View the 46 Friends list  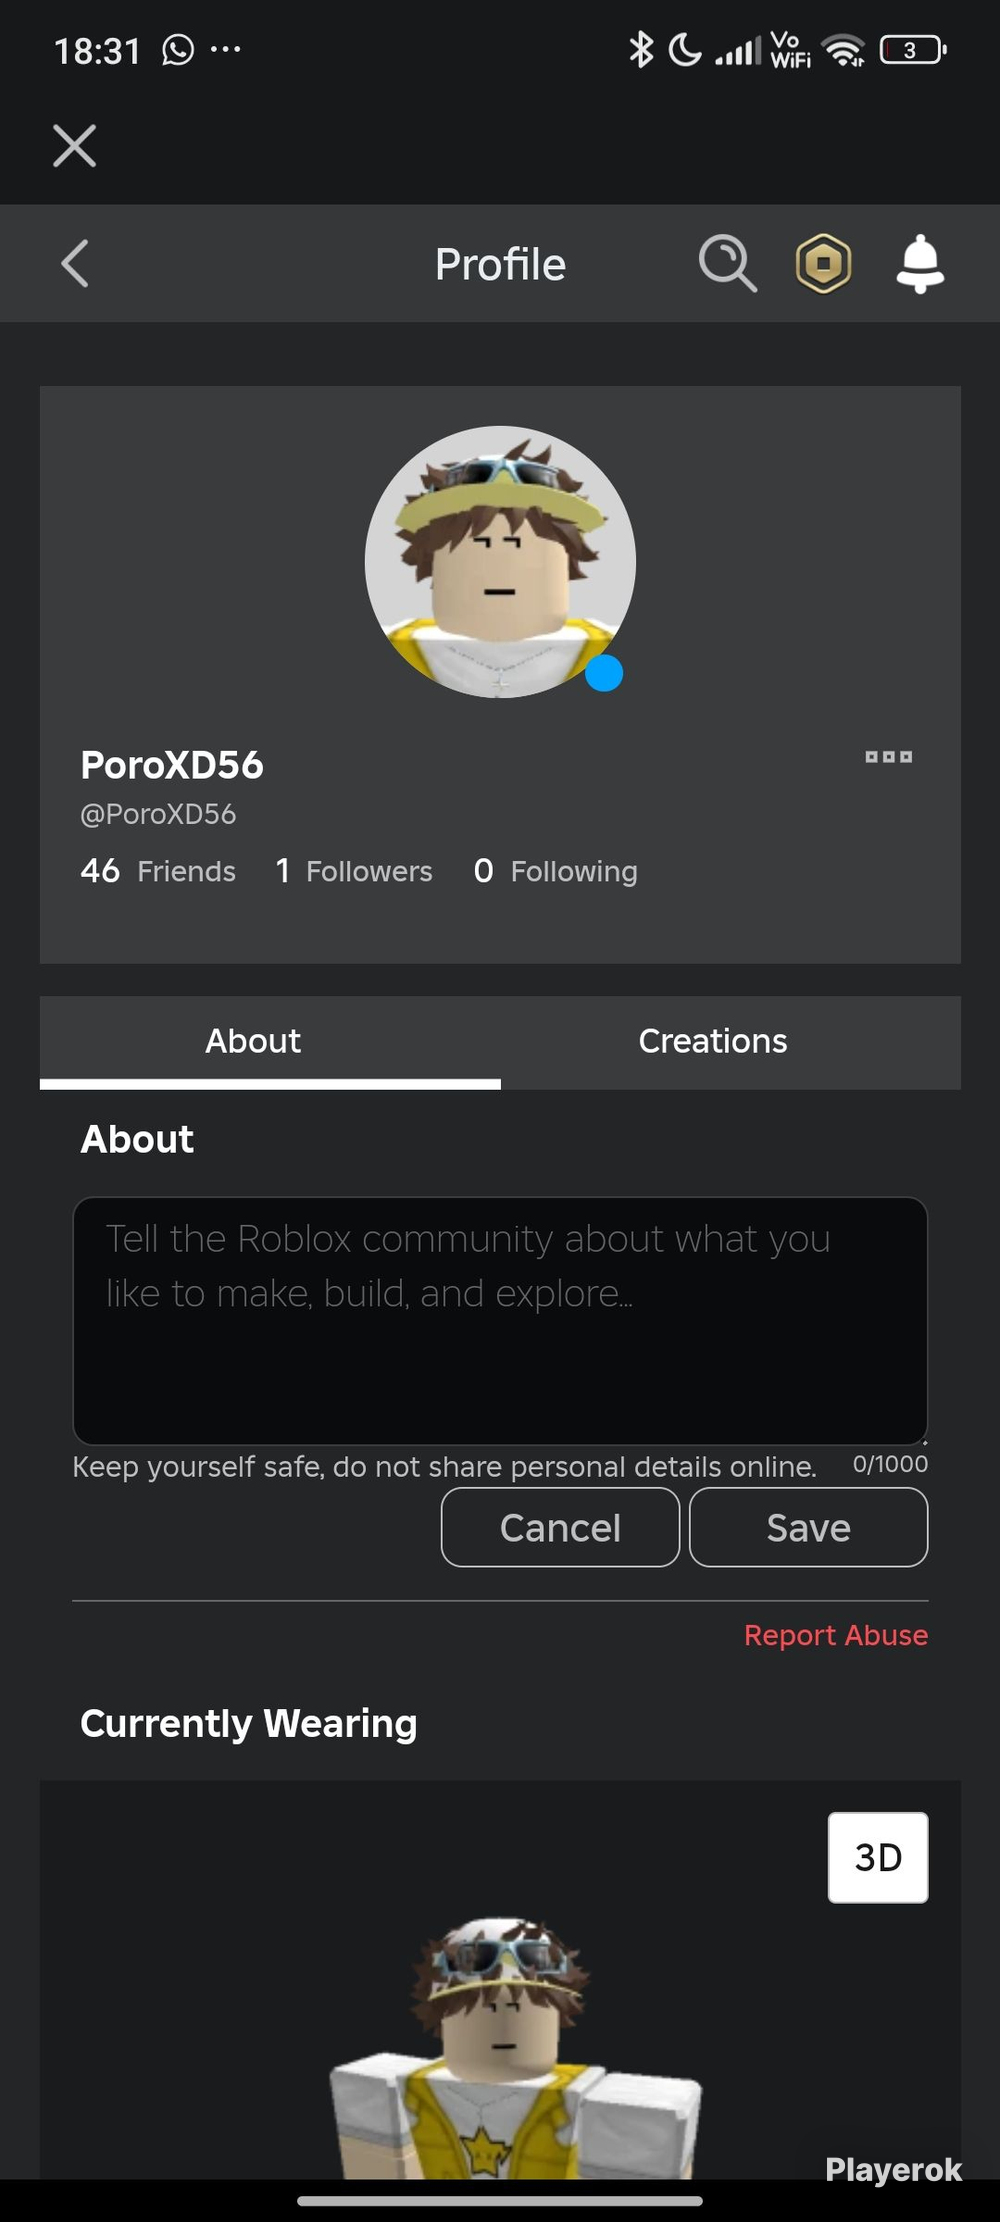(x=158, y=871)
